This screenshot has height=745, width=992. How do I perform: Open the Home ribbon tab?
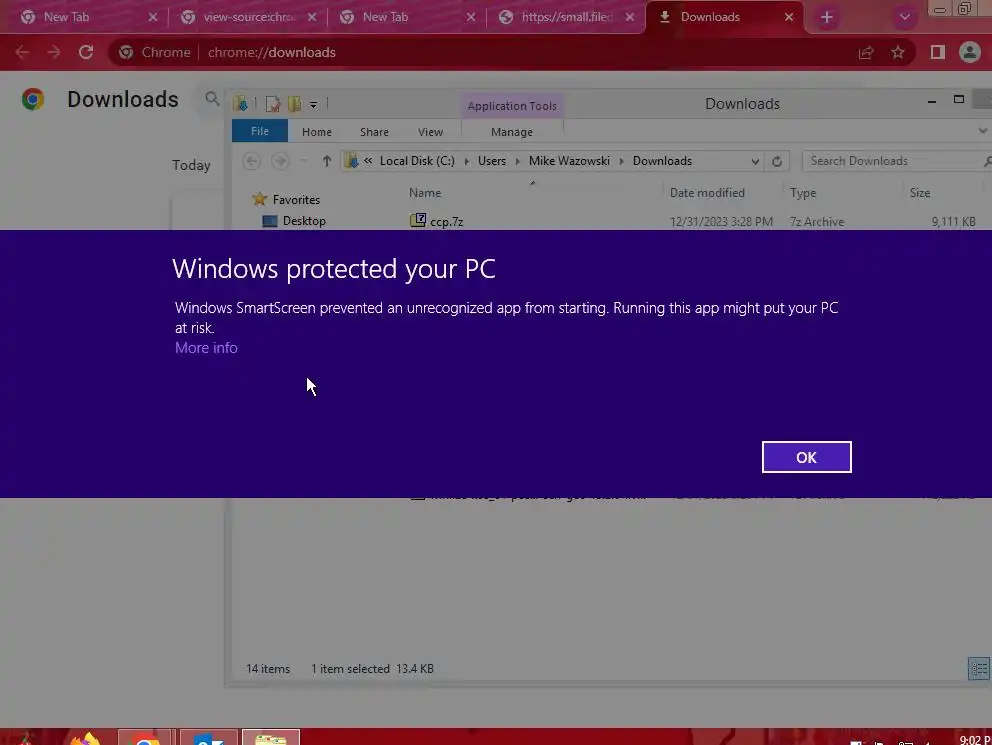click(x=316, y=132)
